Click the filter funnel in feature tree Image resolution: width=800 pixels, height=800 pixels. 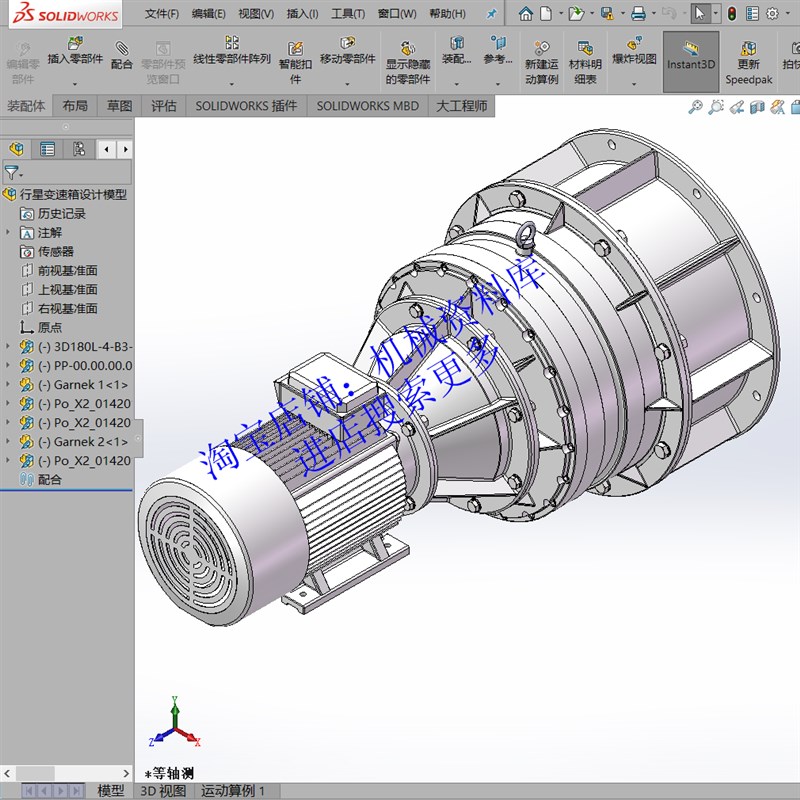[12, 173]
